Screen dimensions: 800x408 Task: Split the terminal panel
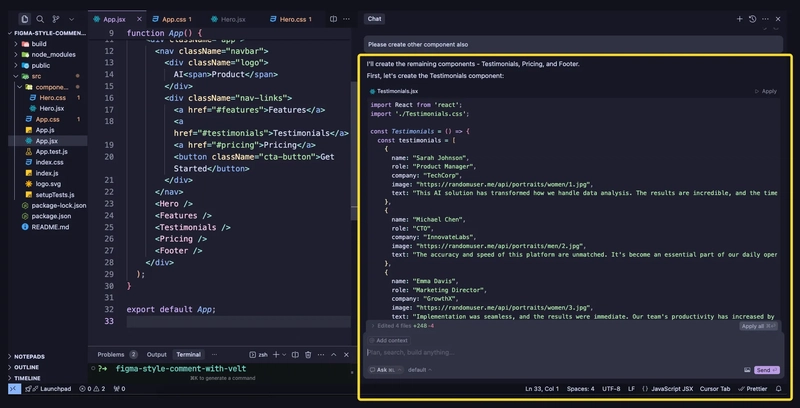[295, 354]
